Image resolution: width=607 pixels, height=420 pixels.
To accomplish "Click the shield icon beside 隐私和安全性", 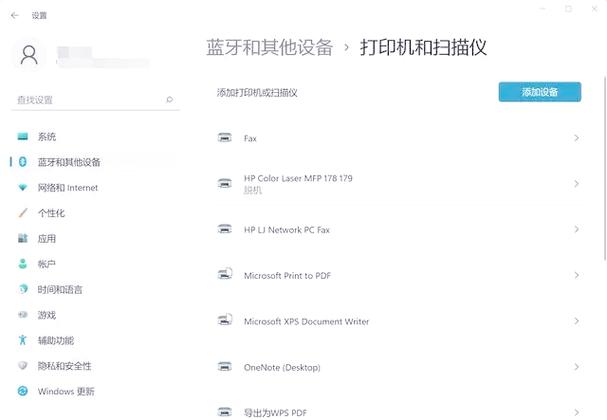I will 23,365.
